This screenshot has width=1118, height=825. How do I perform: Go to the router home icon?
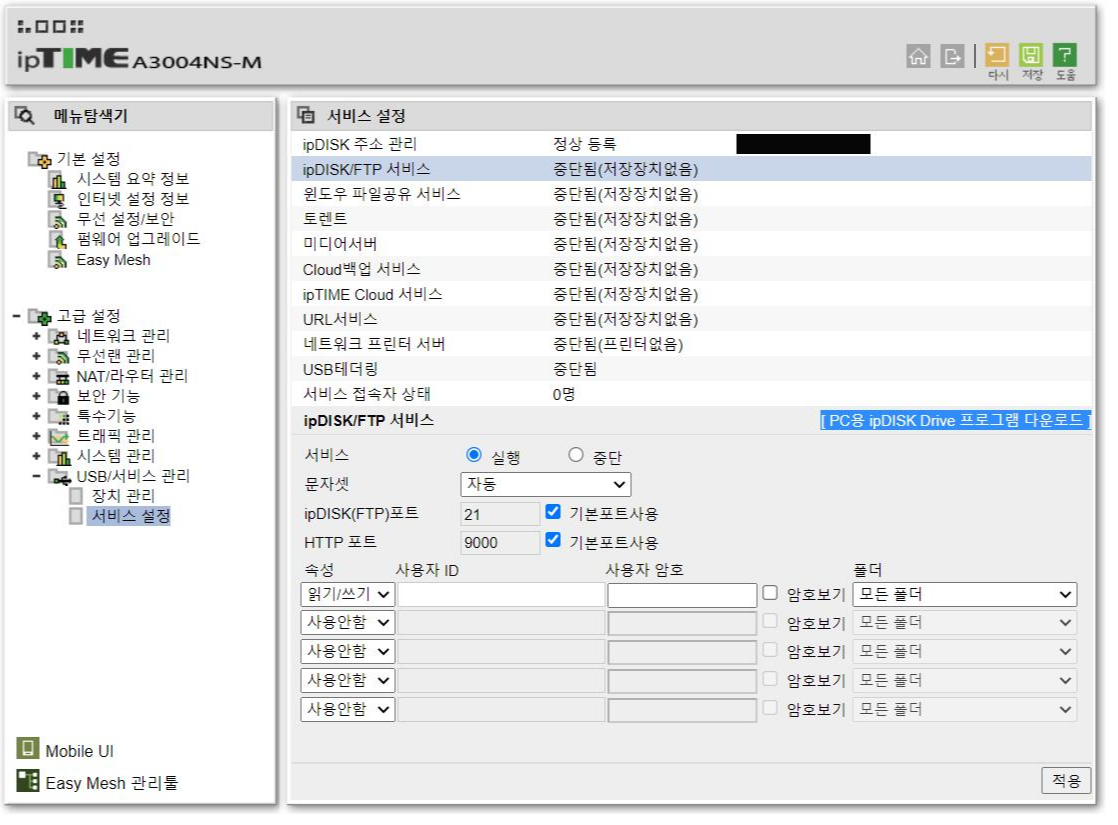pyautogui.click(x=918, y=56)
